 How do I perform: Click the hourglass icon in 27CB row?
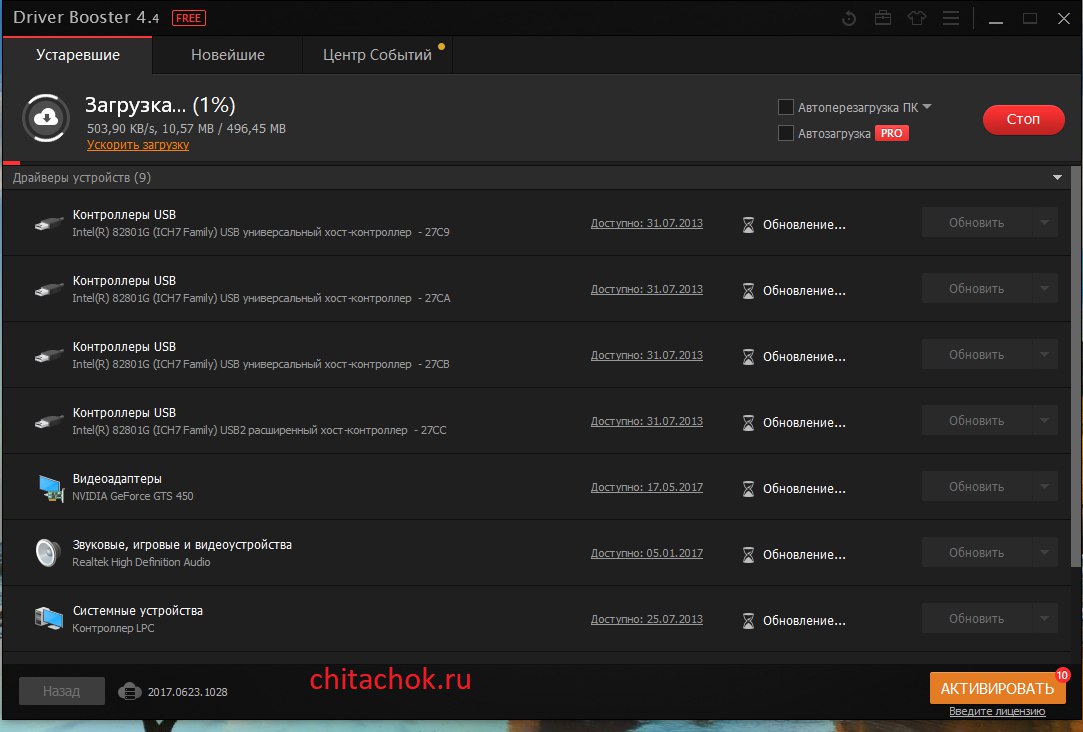pos(748,356)
